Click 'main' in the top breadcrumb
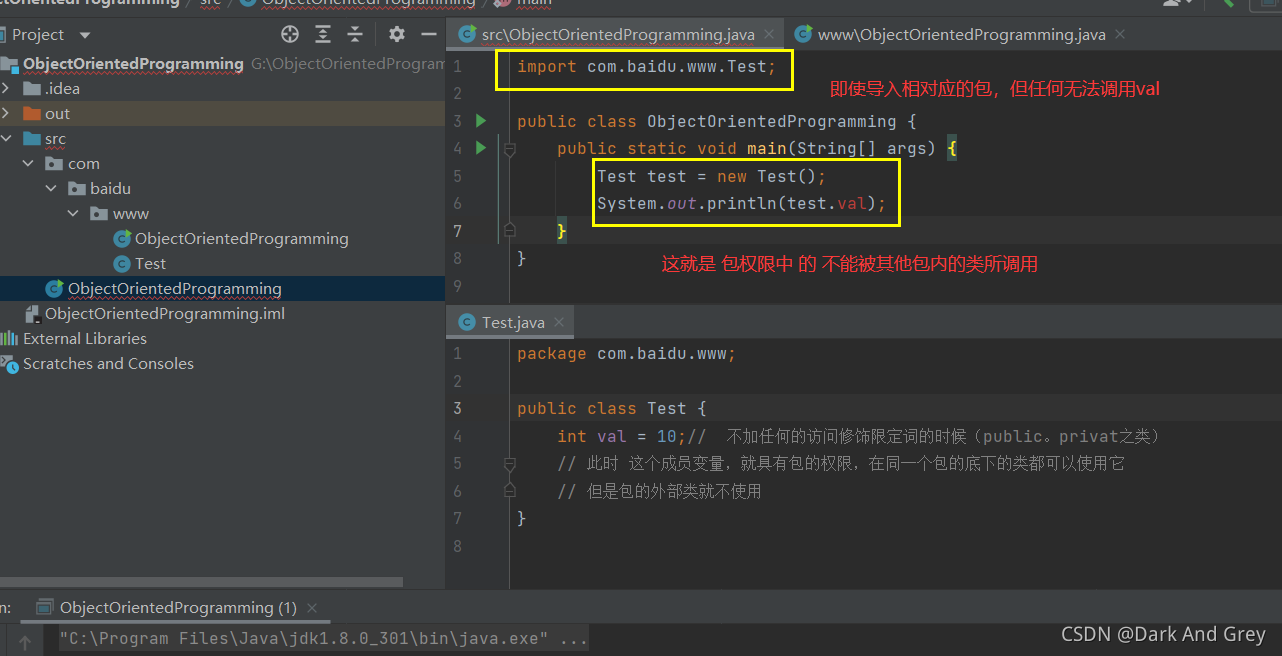Image resolution: width=1282 pixels, height=656 pixels. (533, 3)
